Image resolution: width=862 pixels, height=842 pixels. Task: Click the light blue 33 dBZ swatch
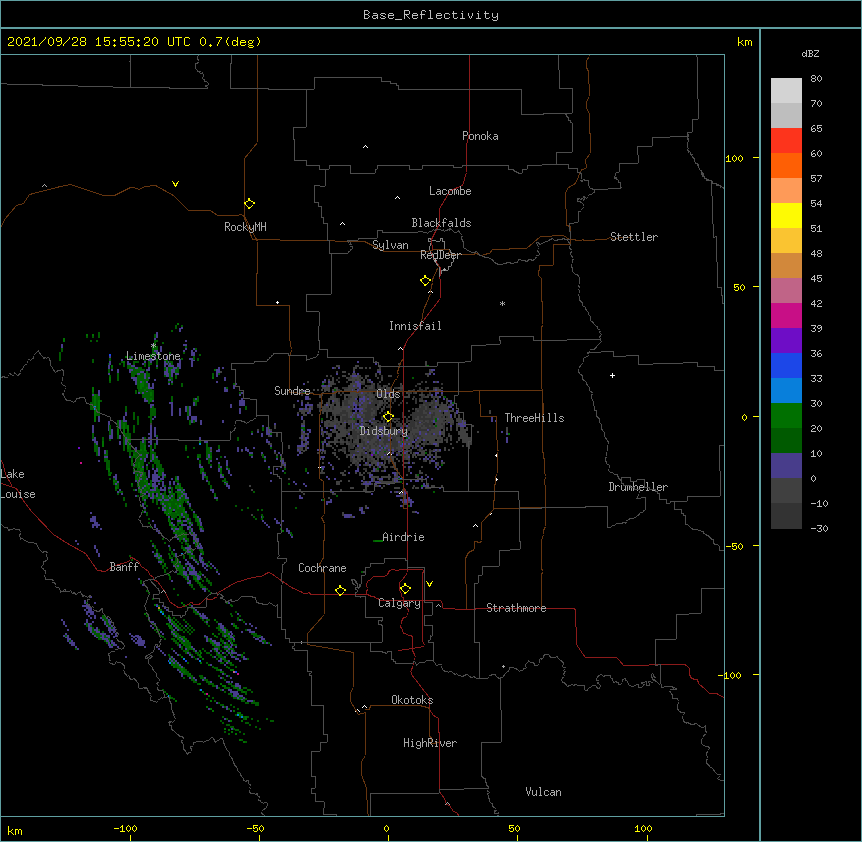point(786,390)
